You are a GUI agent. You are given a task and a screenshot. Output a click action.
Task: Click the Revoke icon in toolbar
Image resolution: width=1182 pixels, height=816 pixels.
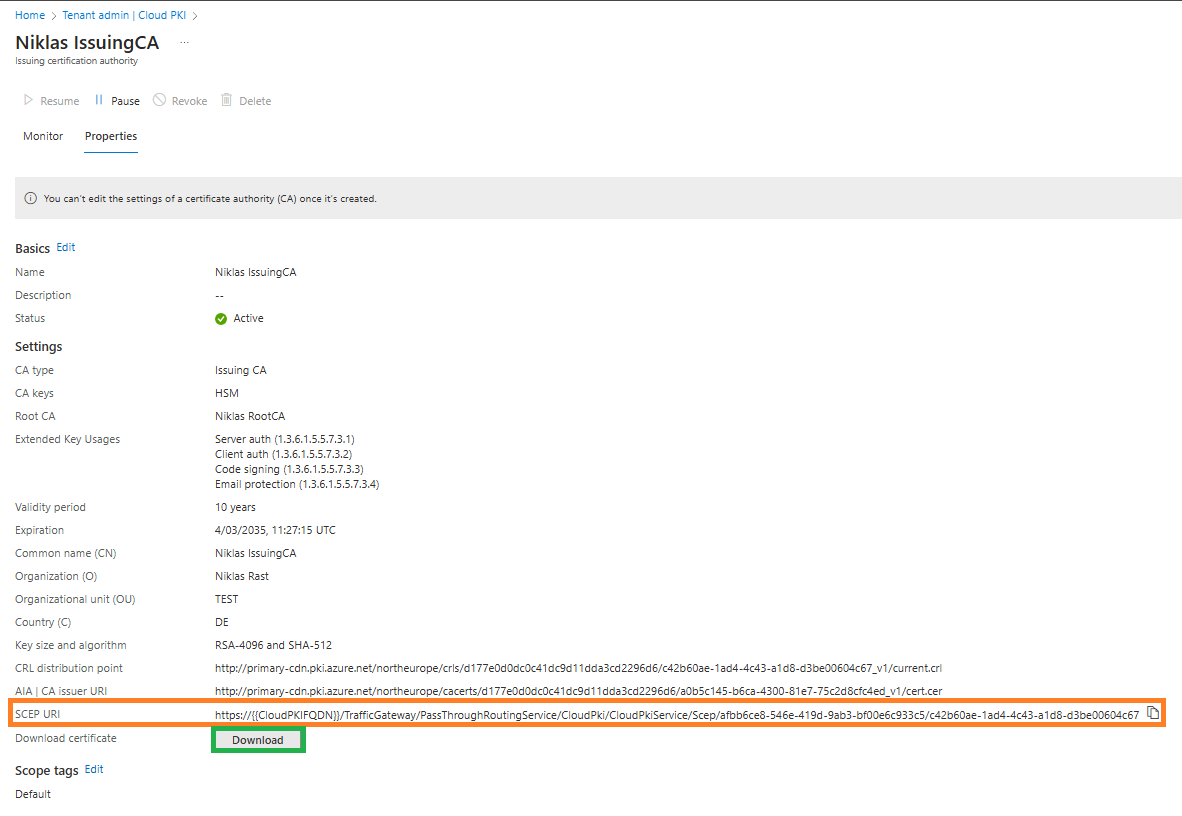(159, 101)
